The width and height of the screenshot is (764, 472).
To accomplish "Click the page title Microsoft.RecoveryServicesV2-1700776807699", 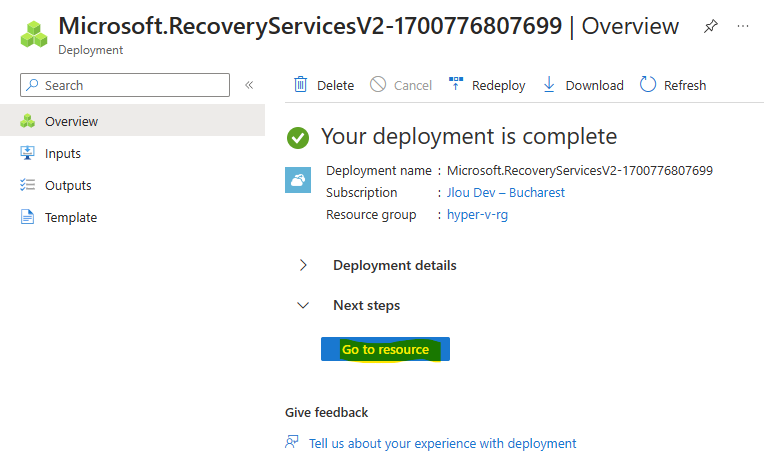I will tap(310, 26).
